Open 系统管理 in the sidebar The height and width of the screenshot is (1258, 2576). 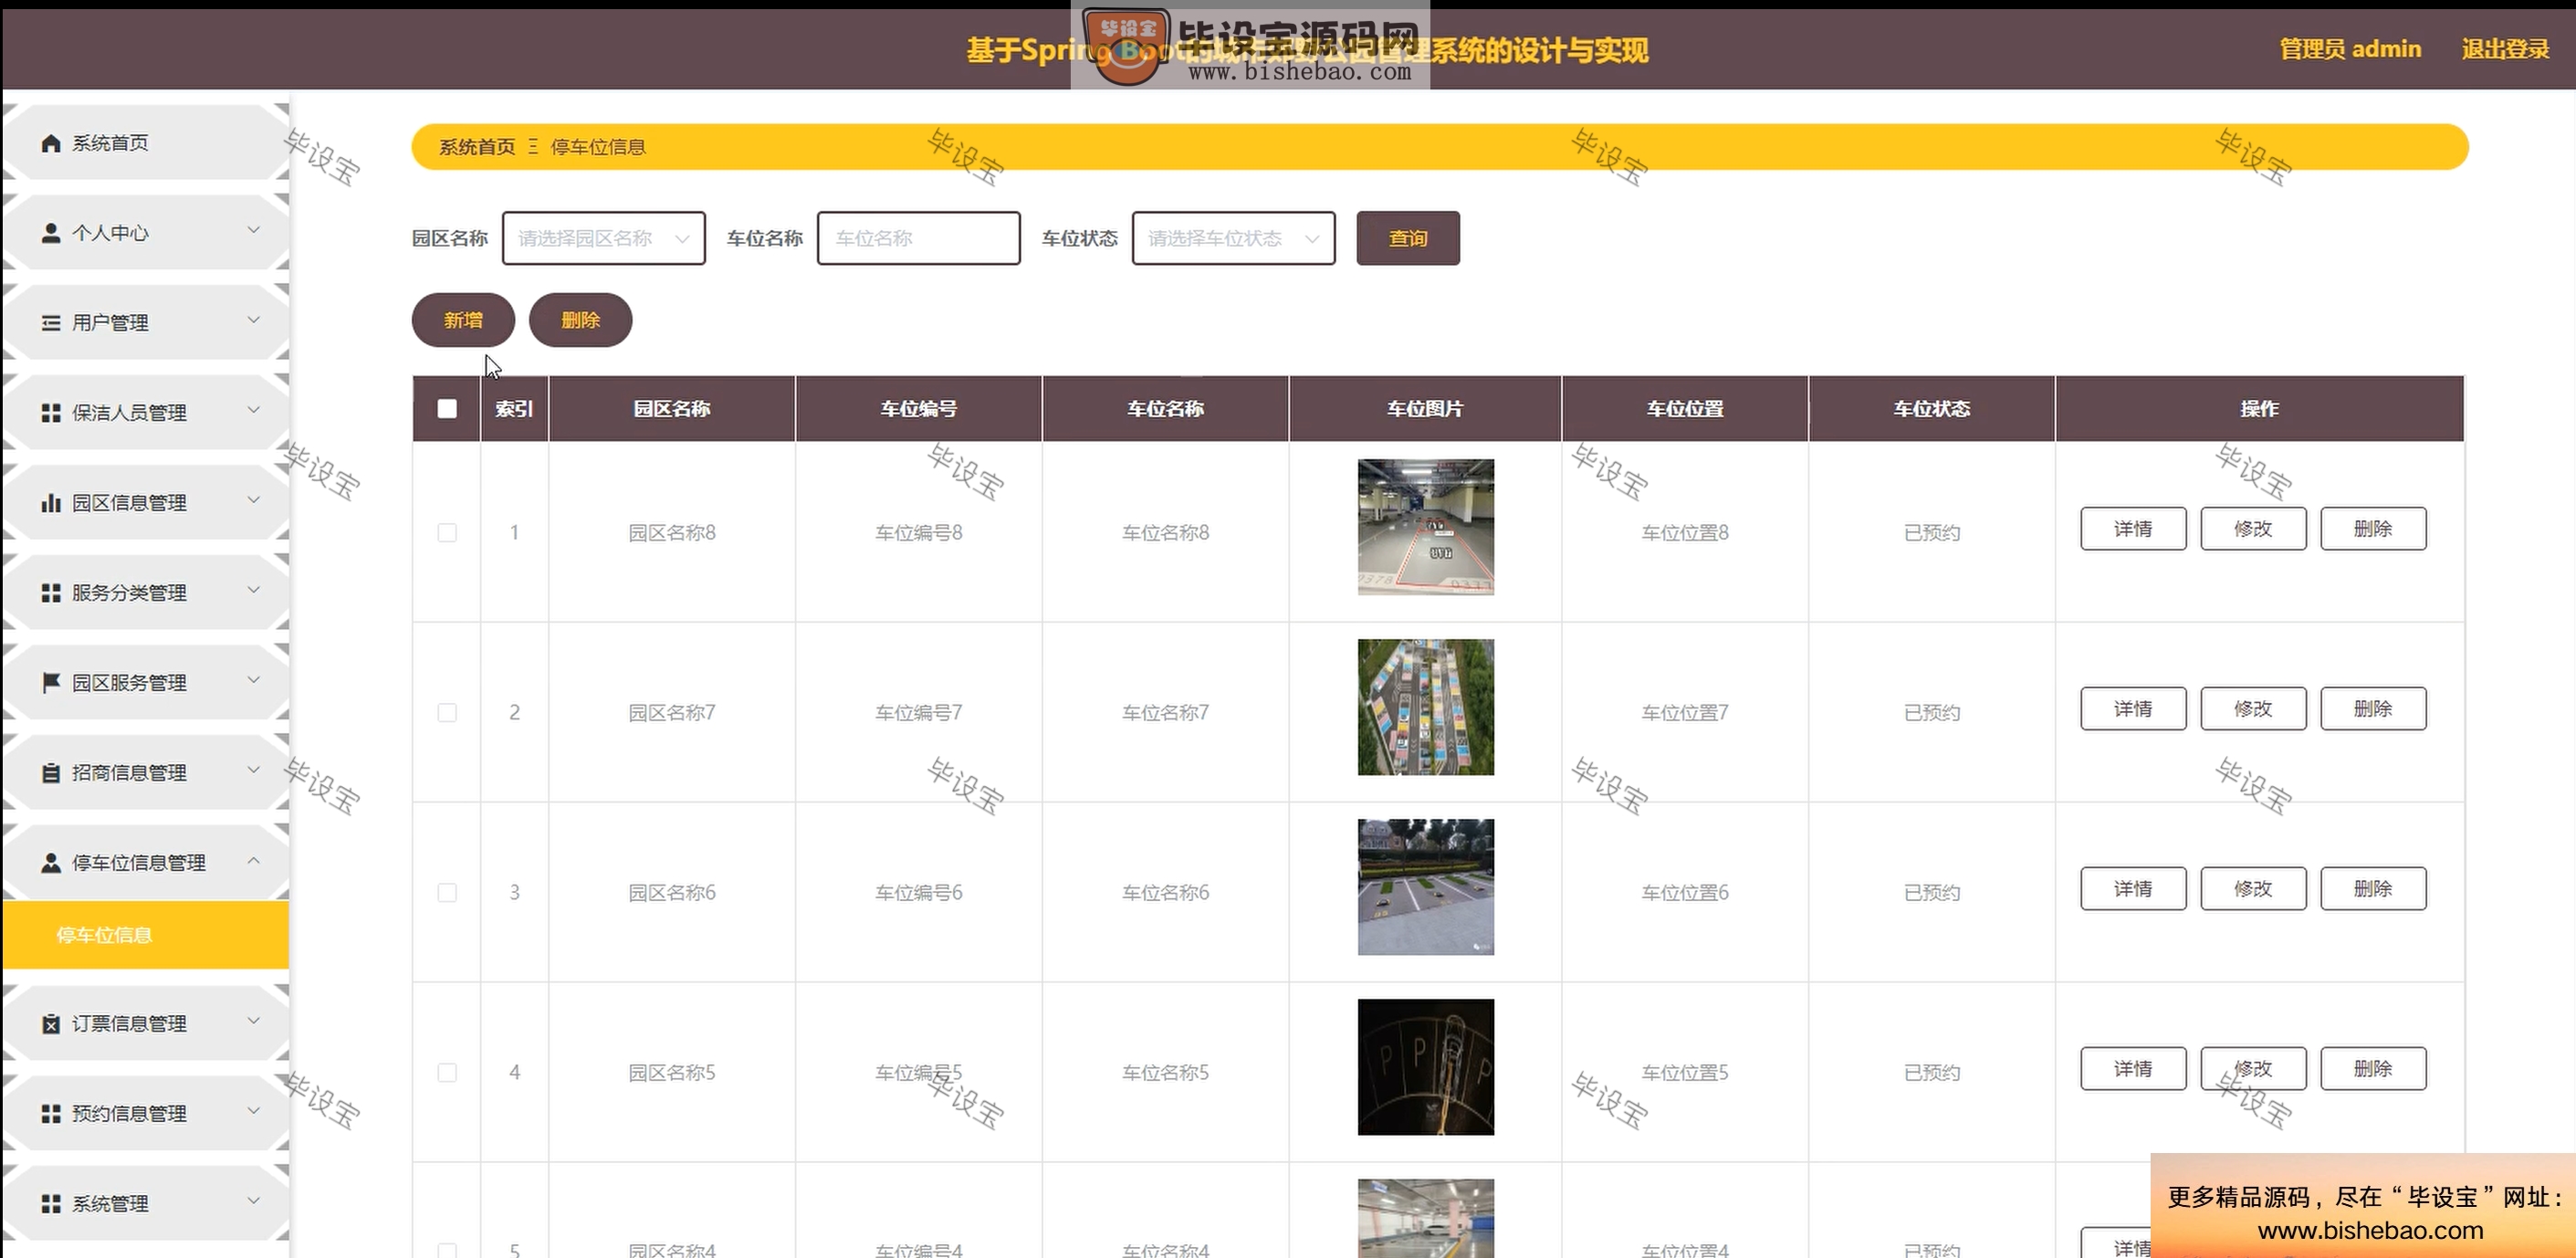tap(146, 1204)
